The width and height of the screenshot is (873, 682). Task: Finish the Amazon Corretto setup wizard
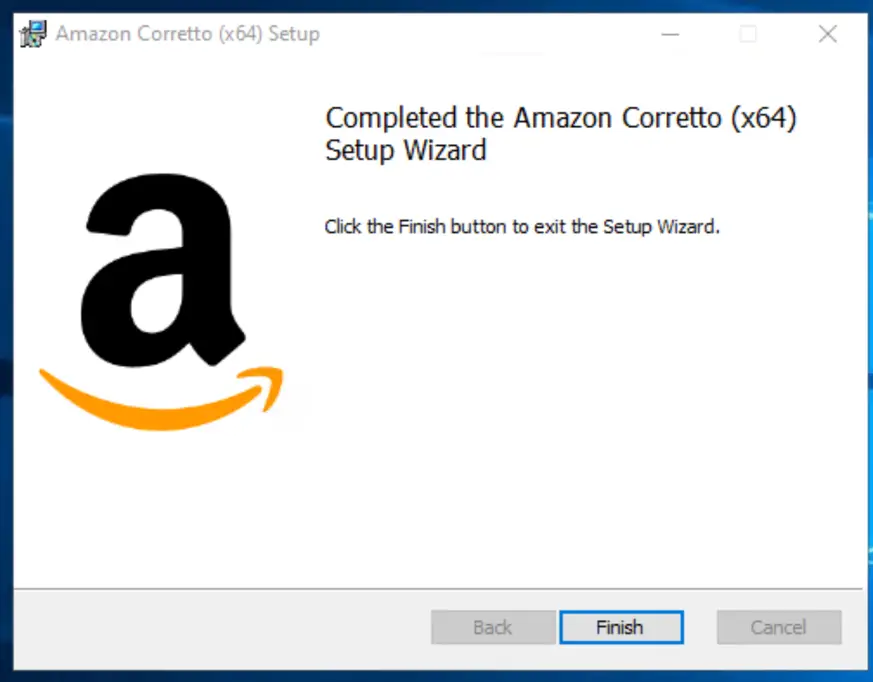(621, 627)
